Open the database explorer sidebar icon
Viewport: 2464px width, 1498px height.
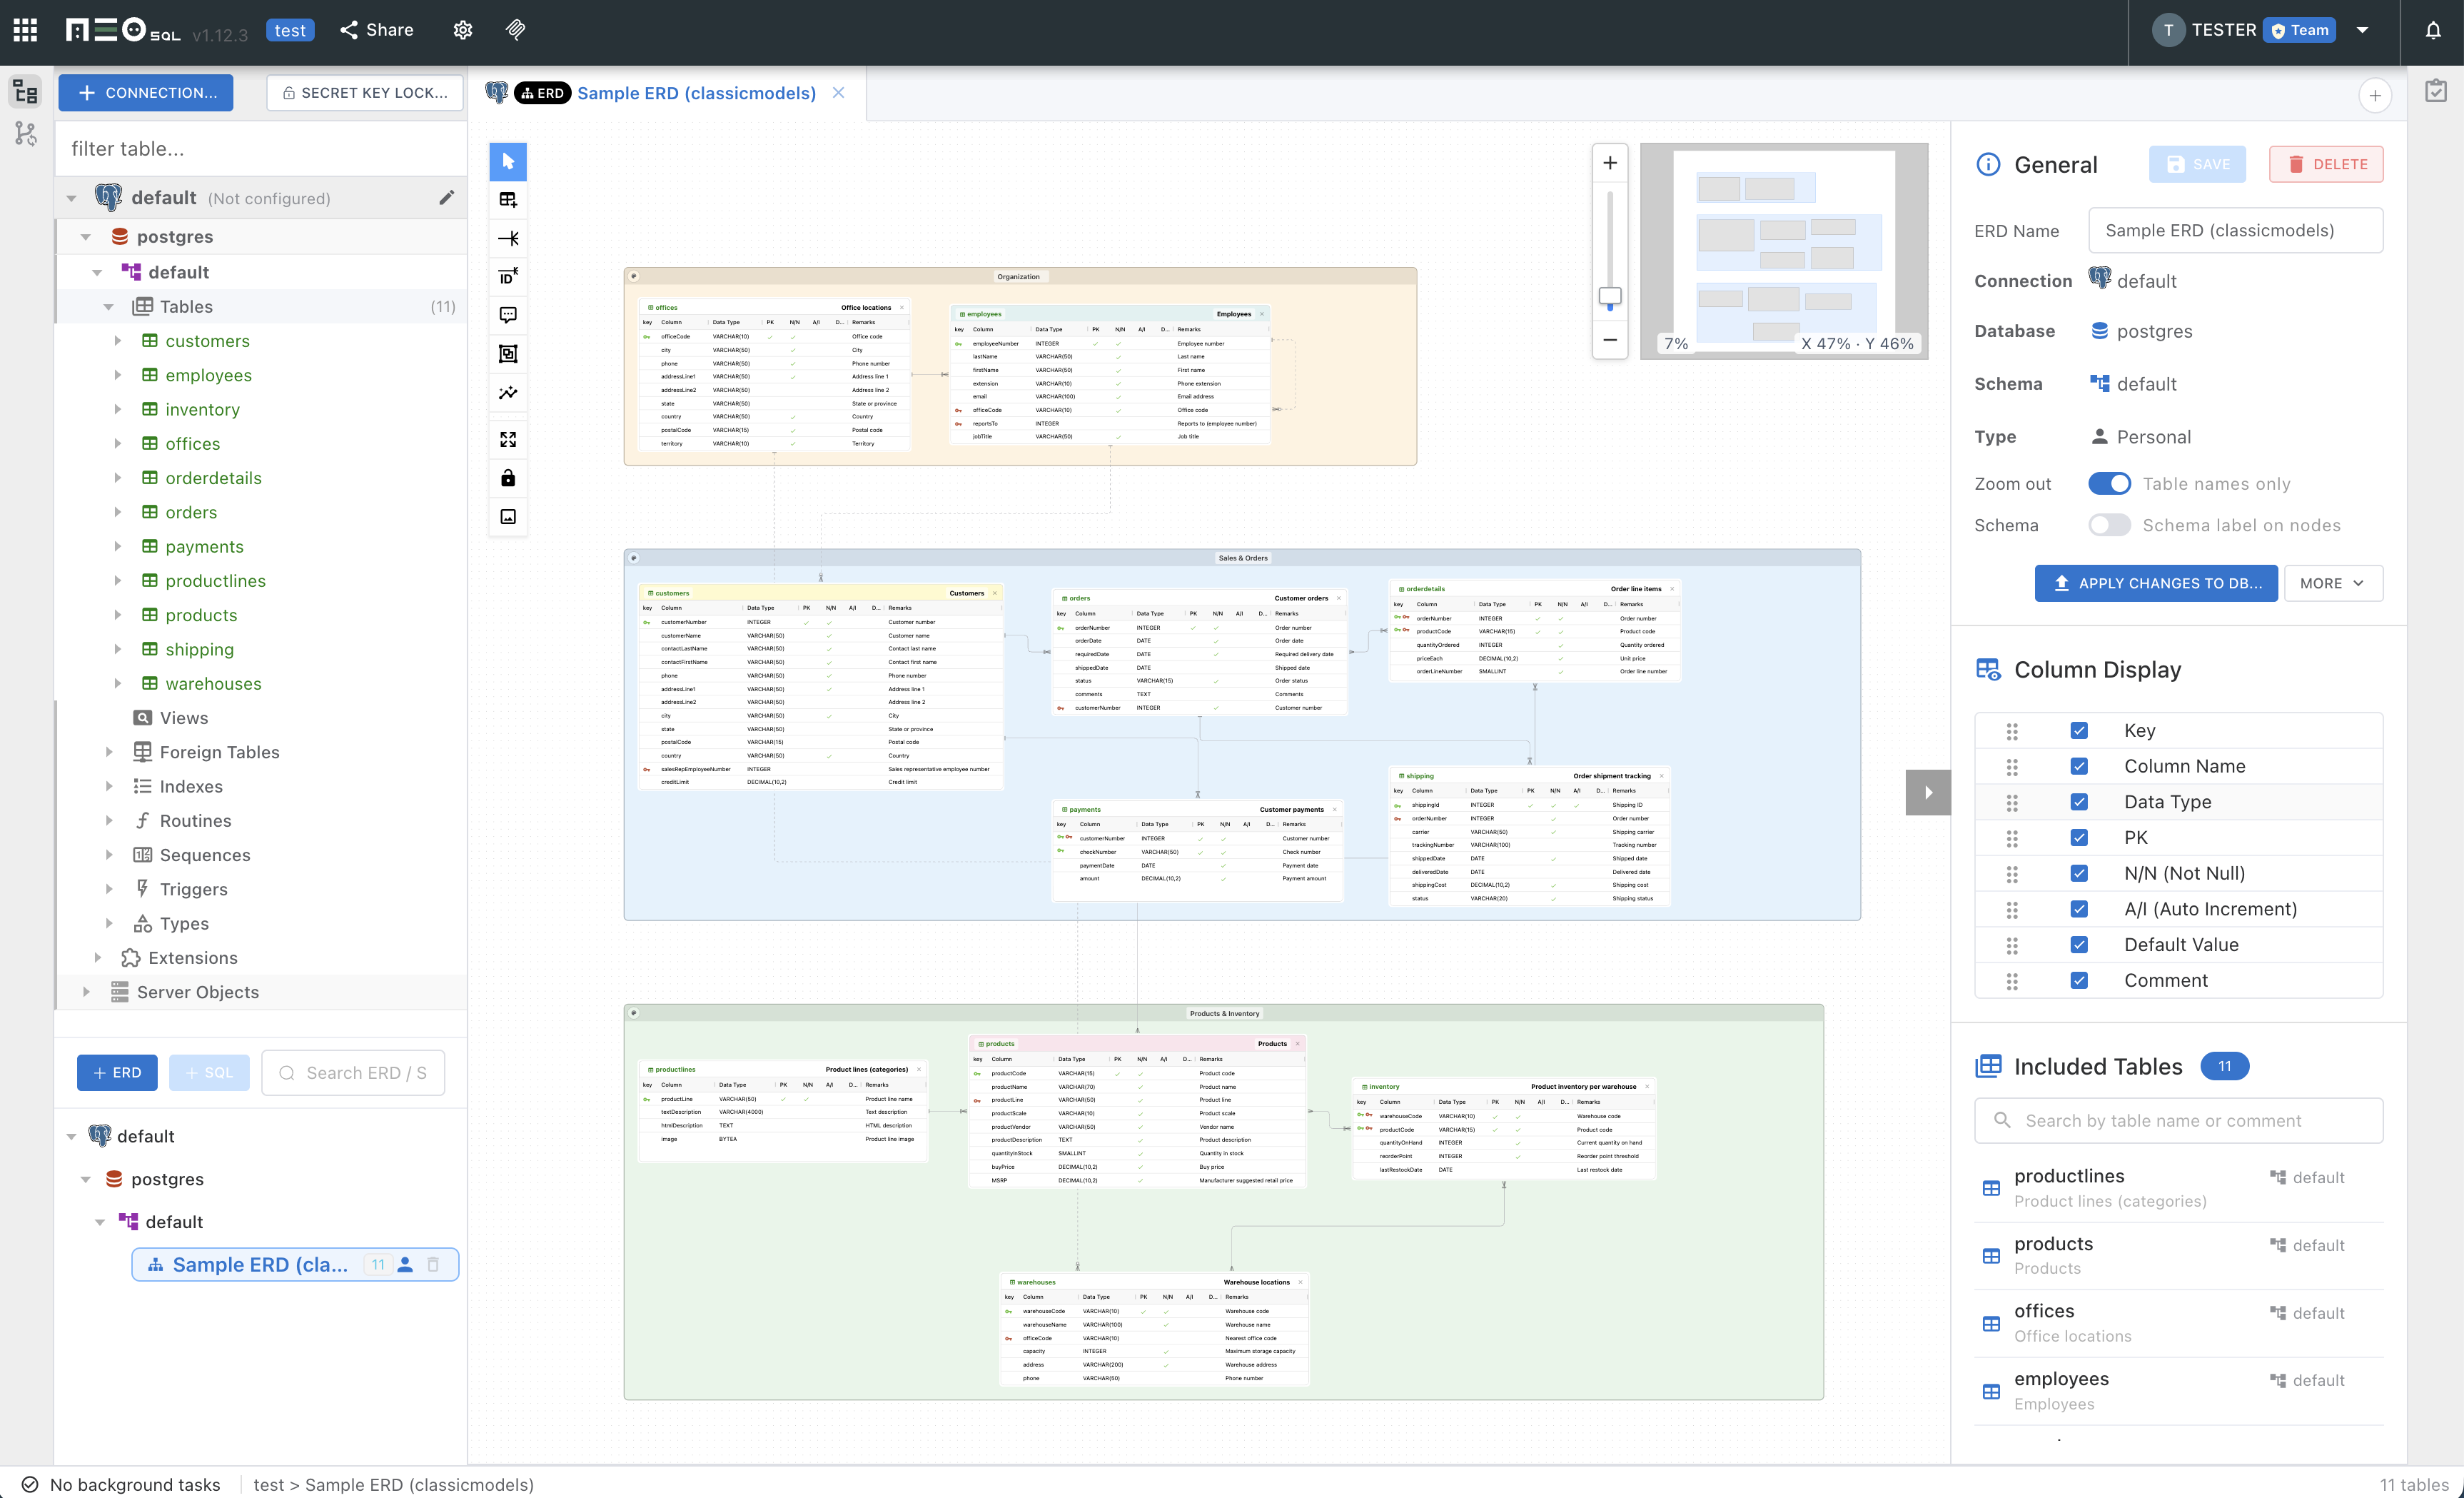[x=26, y=93]
